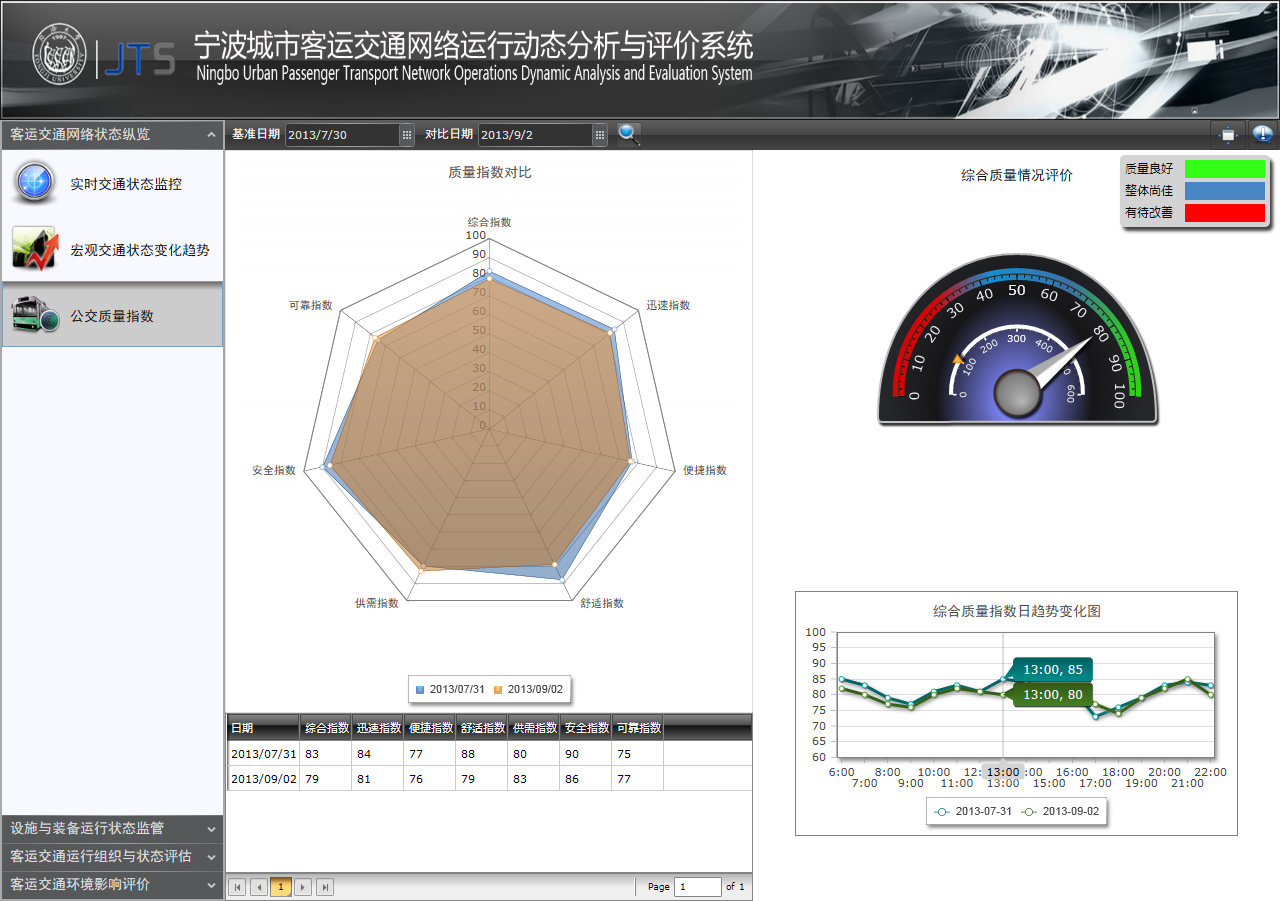
Task: Sort by 安全指数 column header
Action: coord(586,728)
